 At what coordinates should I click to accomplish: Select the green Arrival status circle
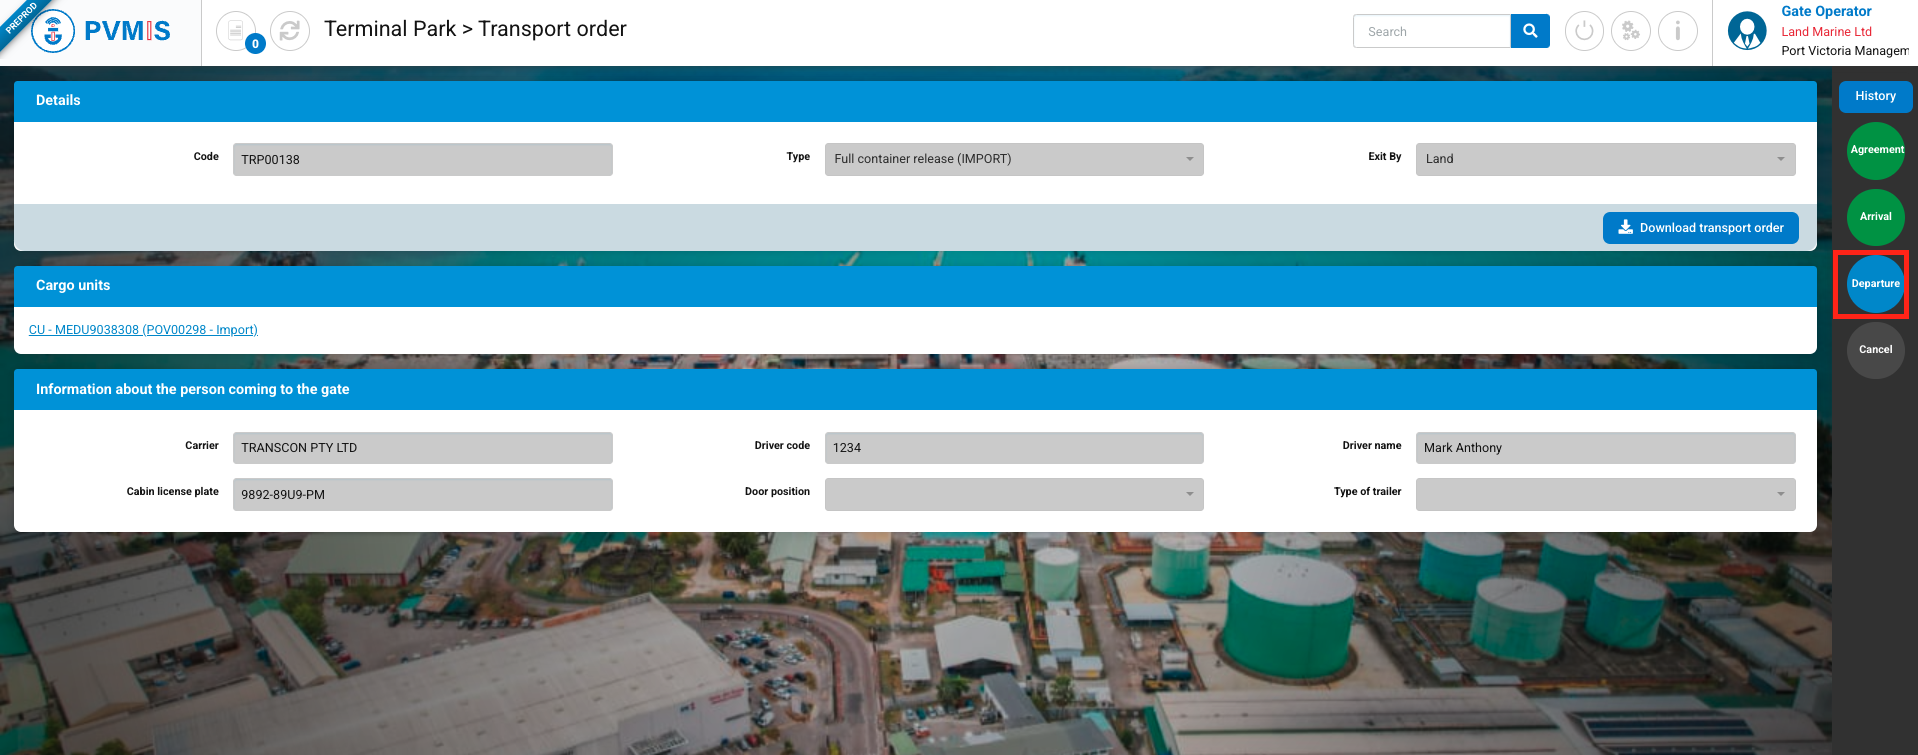(x=1875, y=217)
